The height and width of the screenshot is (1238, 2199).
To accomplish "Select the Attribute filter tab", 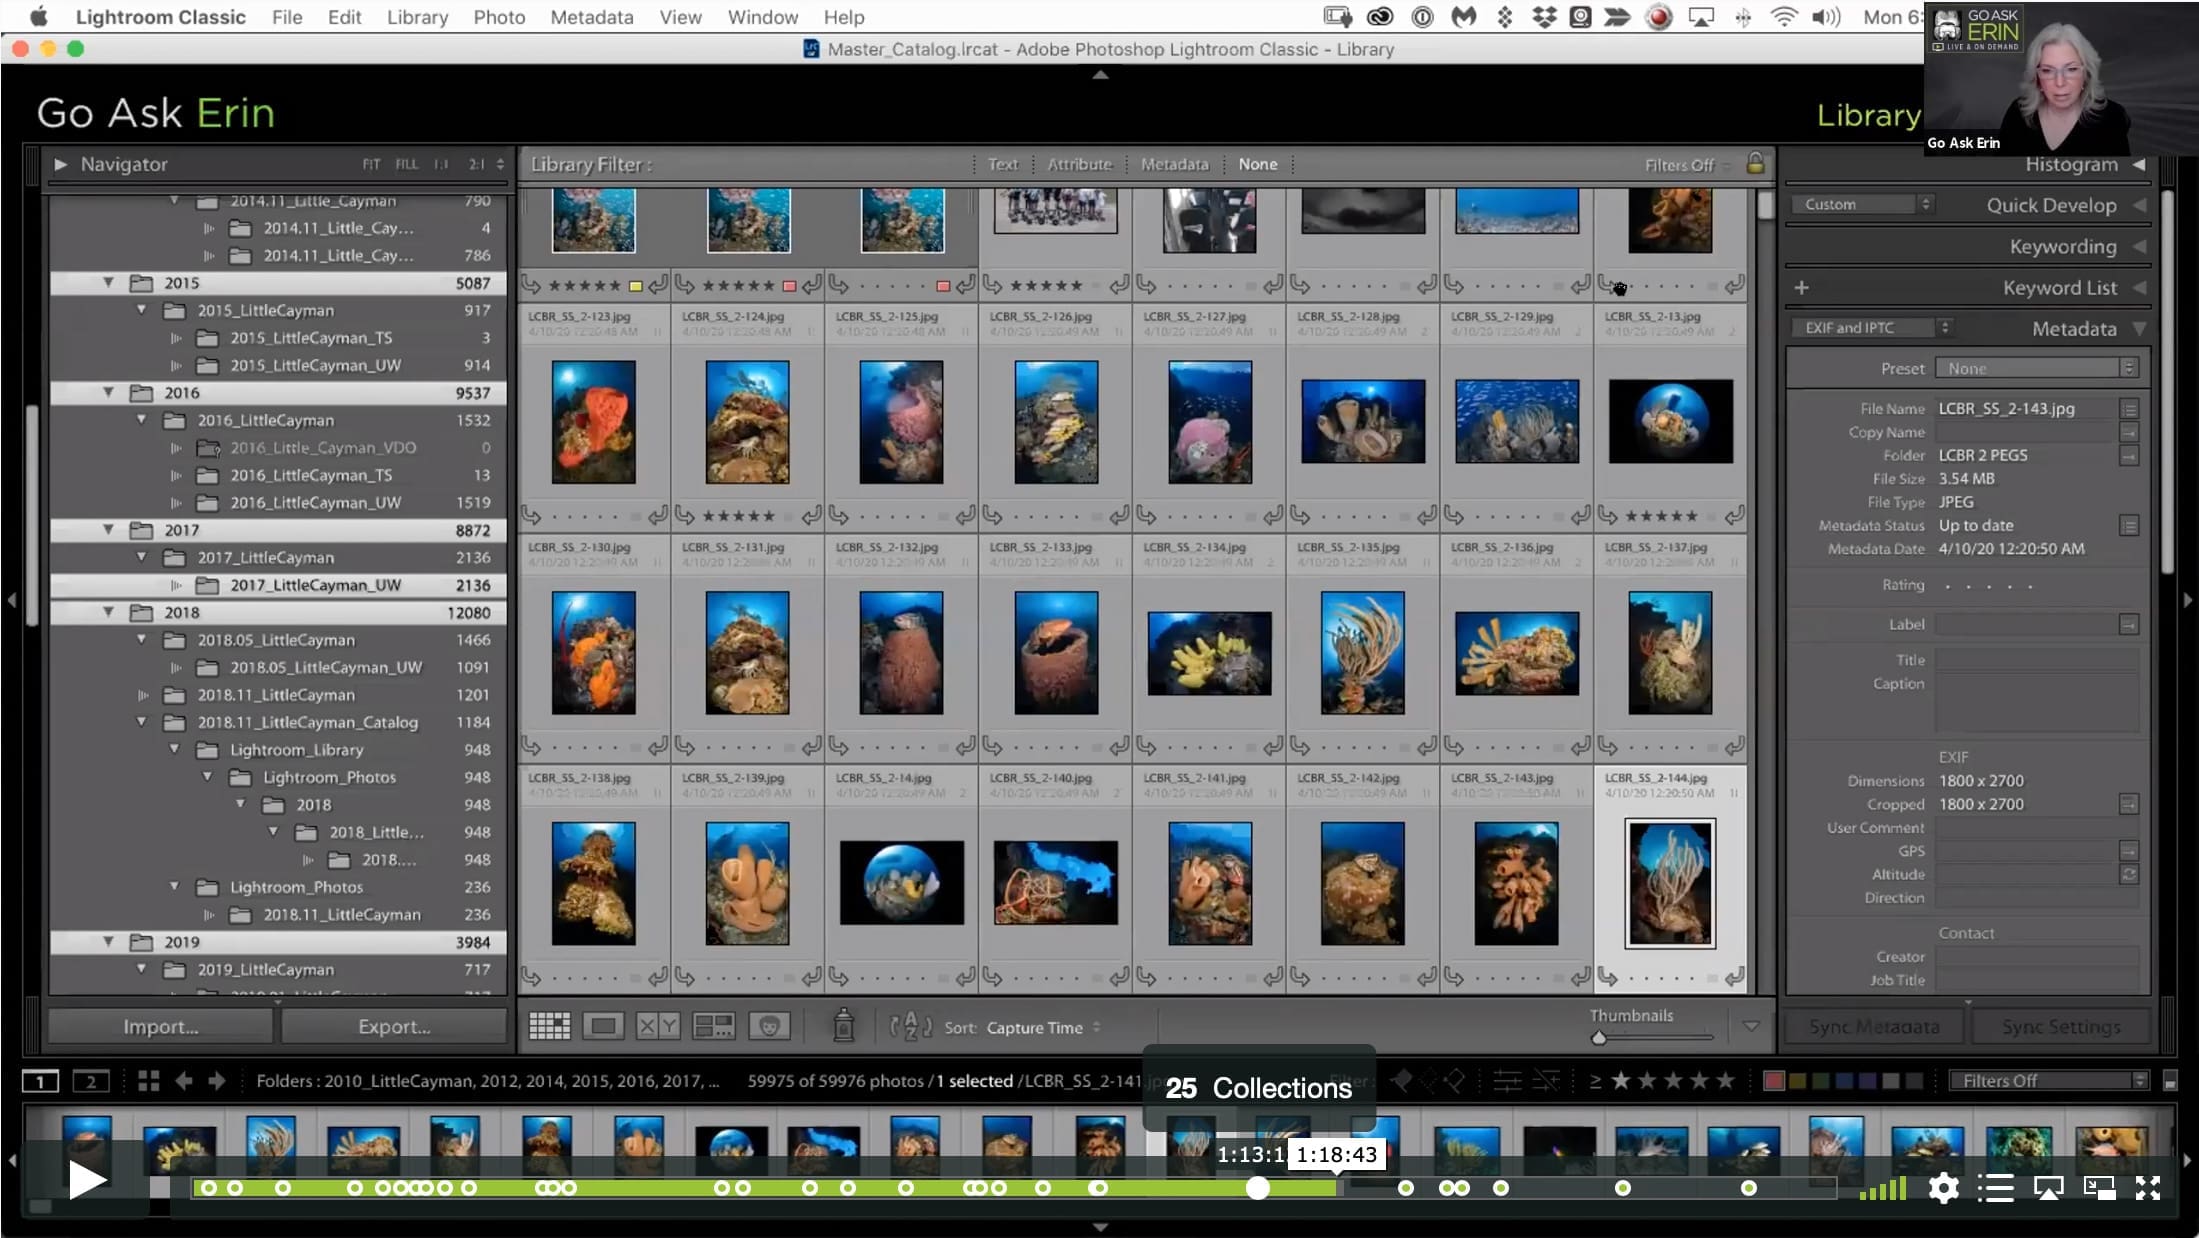I will coord(1079,164).
